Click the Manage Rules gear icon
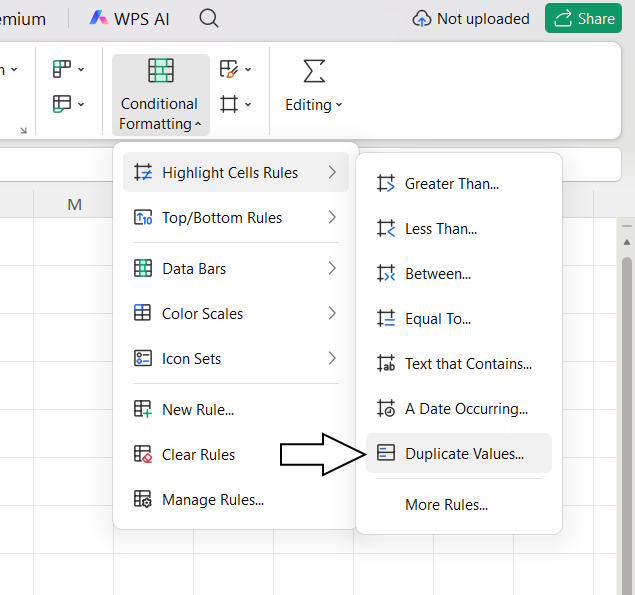The image size is (635, 595). click(143, 499)
